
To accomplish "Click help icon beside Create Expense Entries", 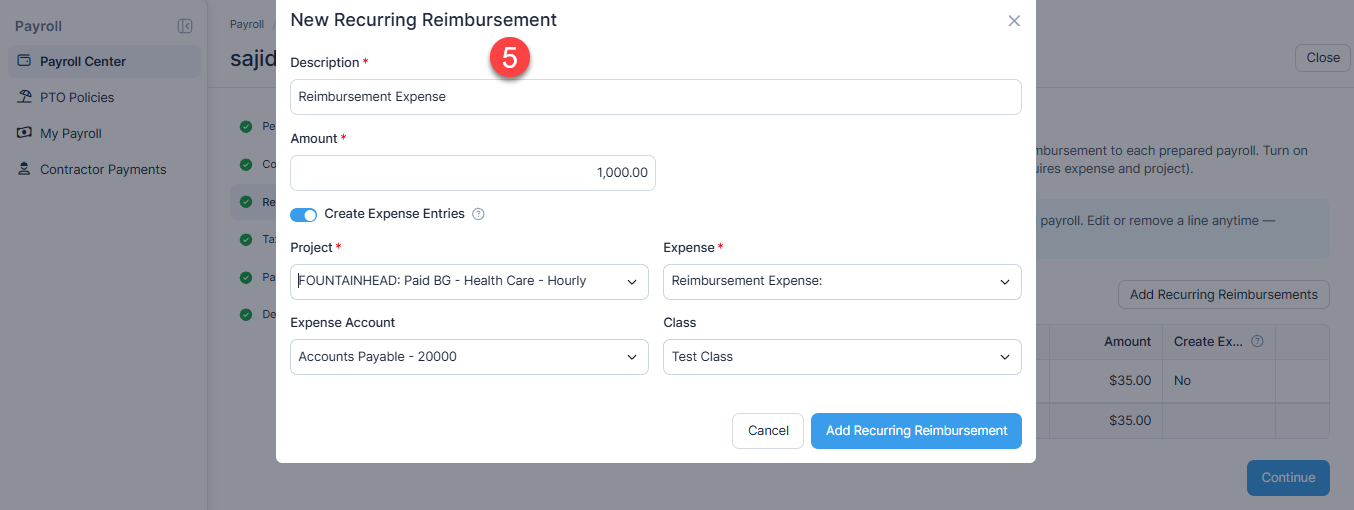I will pyautogui.click(x=478, y=214).
